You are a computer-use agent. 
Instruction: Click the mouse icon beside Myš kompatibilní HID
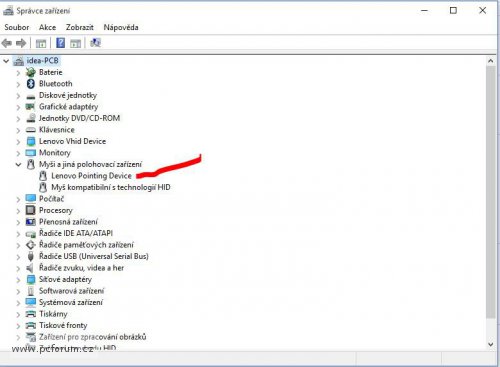[43, 187]
